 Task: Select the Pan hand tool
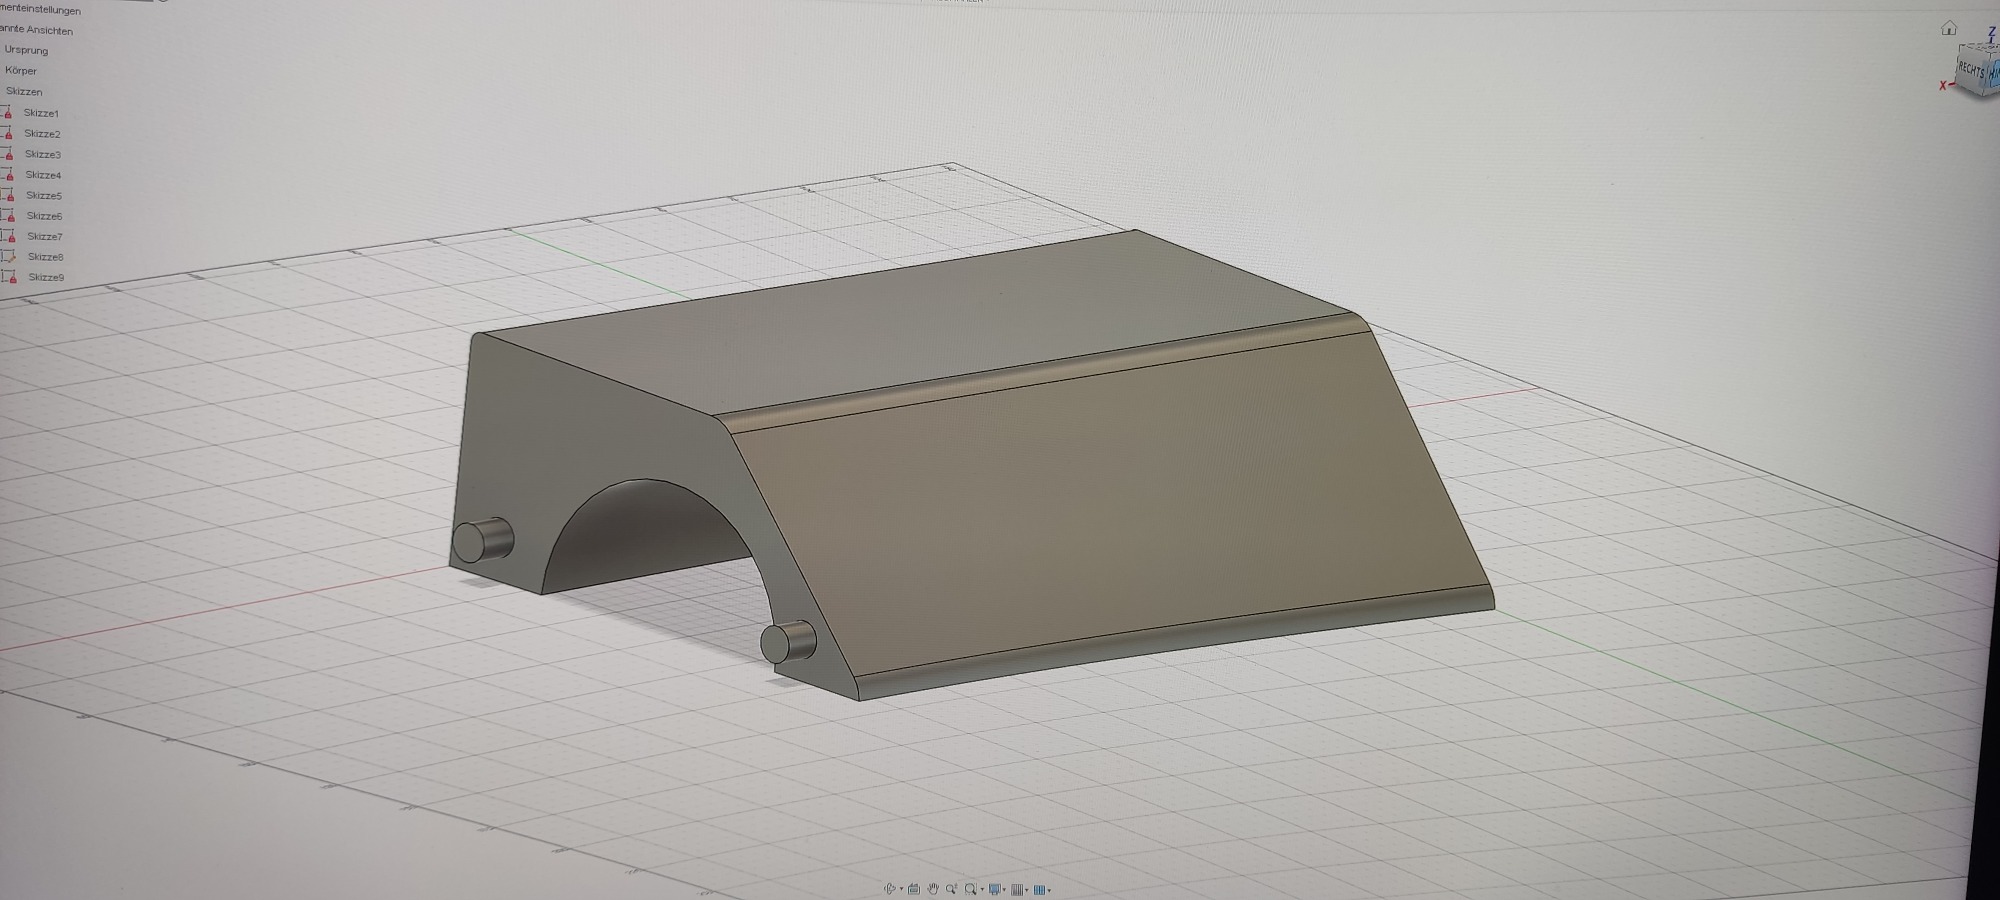(933, 888)
